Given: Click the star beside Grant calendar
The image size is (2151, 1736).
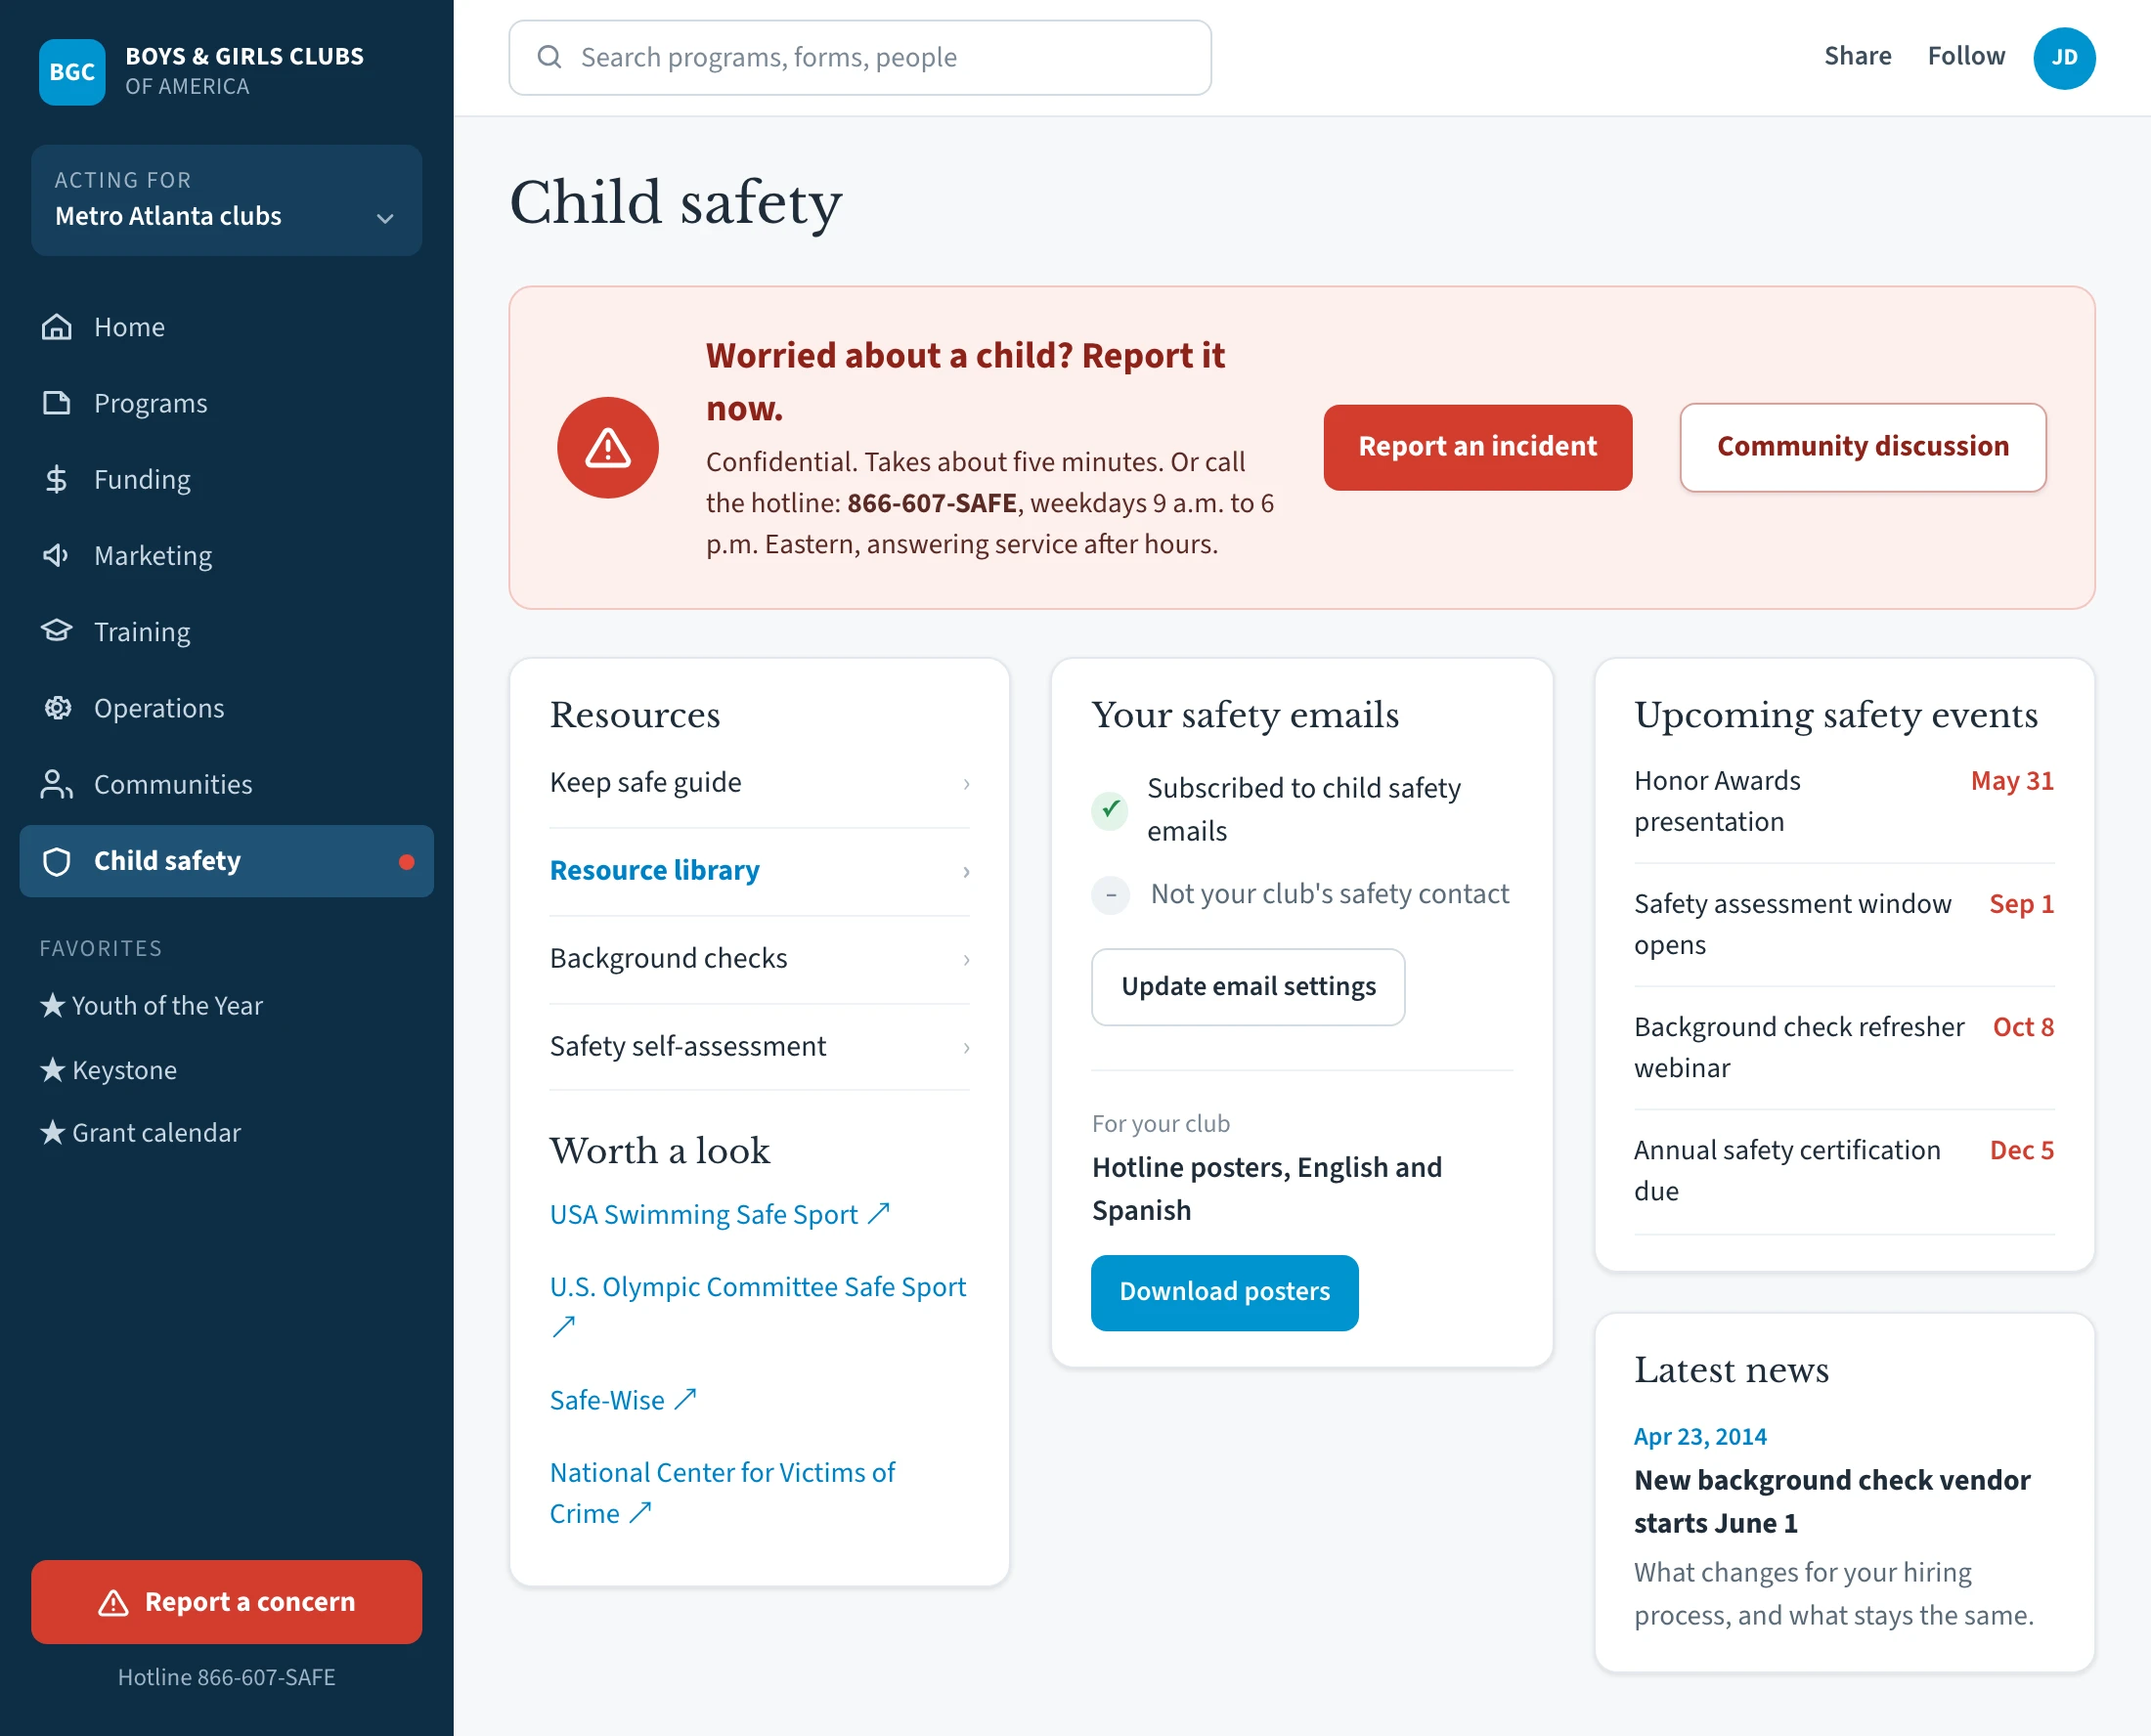Looking at the screenshot, I should pos(53,1132).
